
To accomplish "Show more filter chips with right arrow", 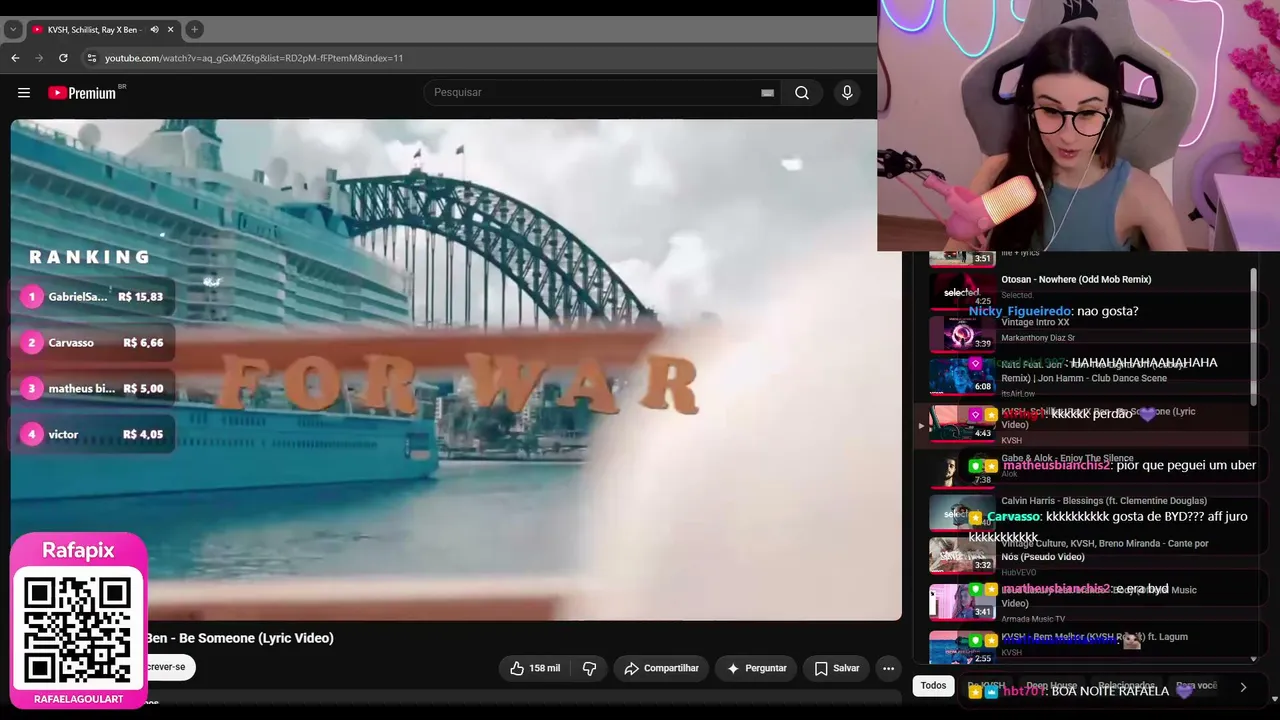I will tap(1243, 687).
